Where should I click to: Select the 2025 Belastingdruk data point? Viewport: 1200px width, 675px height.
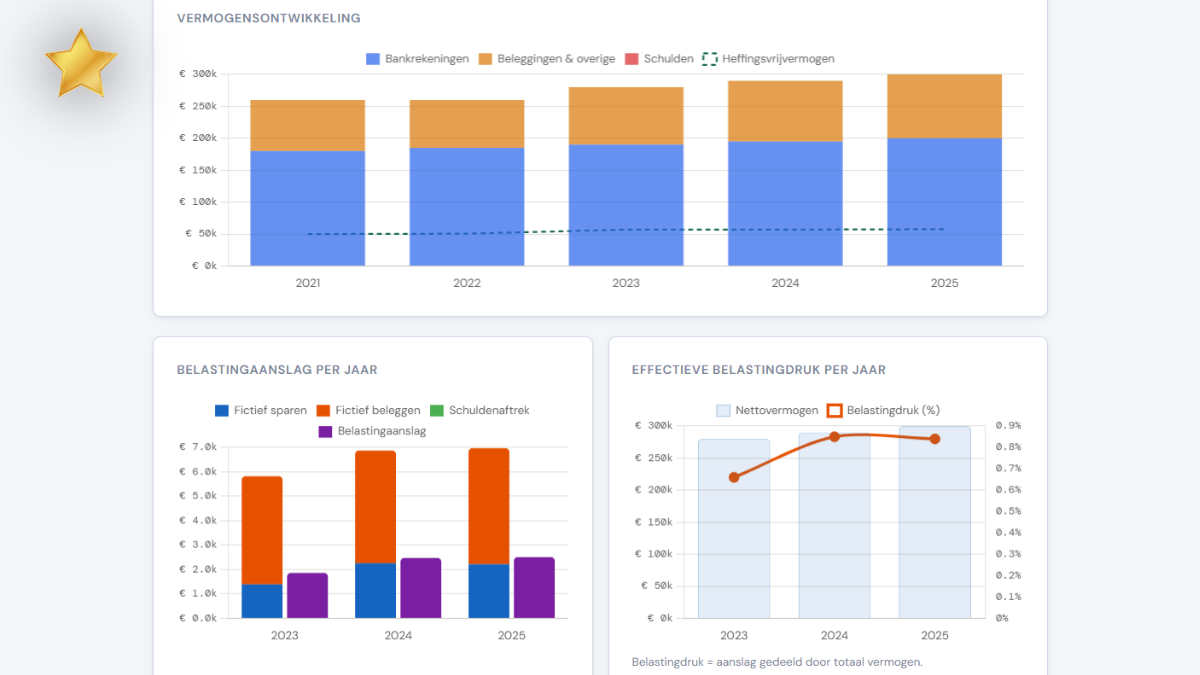tap(935, 439)
